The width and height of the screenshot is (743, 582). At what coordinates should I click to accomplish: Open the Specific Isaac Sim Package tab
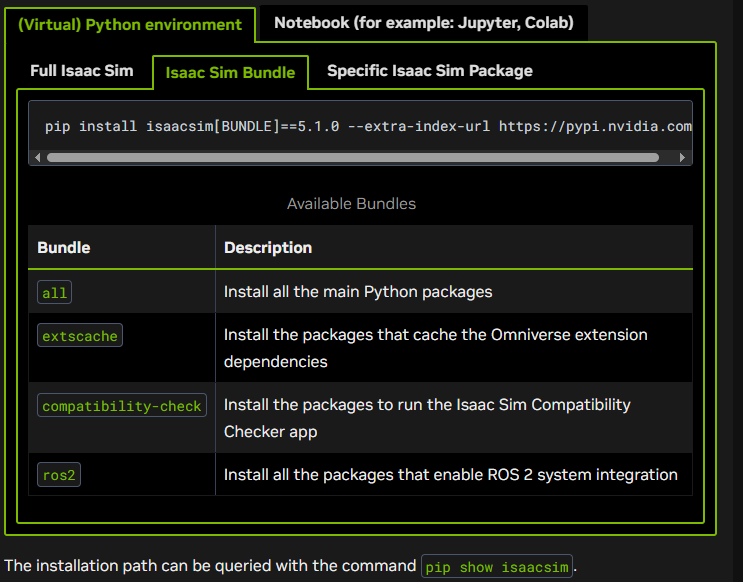430,71
